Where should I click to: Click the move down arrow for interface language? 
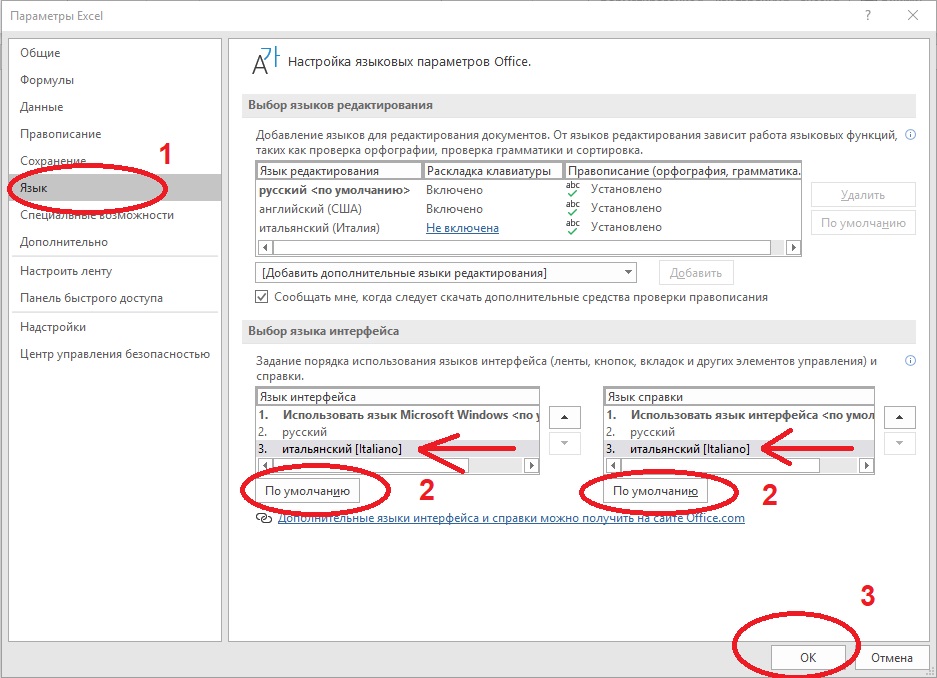tap(564, 443)
